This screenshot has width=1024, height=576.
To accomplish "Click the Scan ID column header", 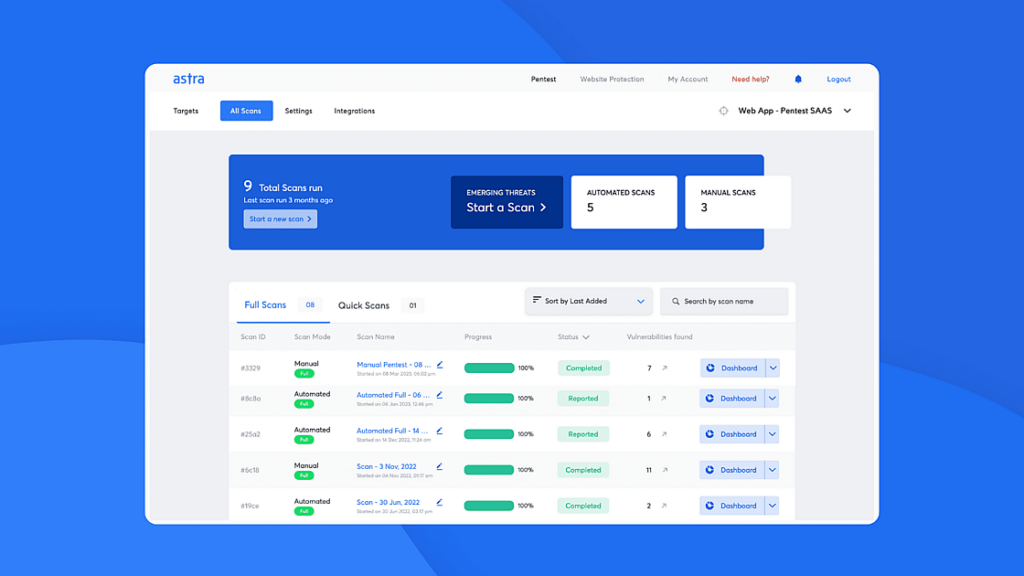I will tap(253, 337).
